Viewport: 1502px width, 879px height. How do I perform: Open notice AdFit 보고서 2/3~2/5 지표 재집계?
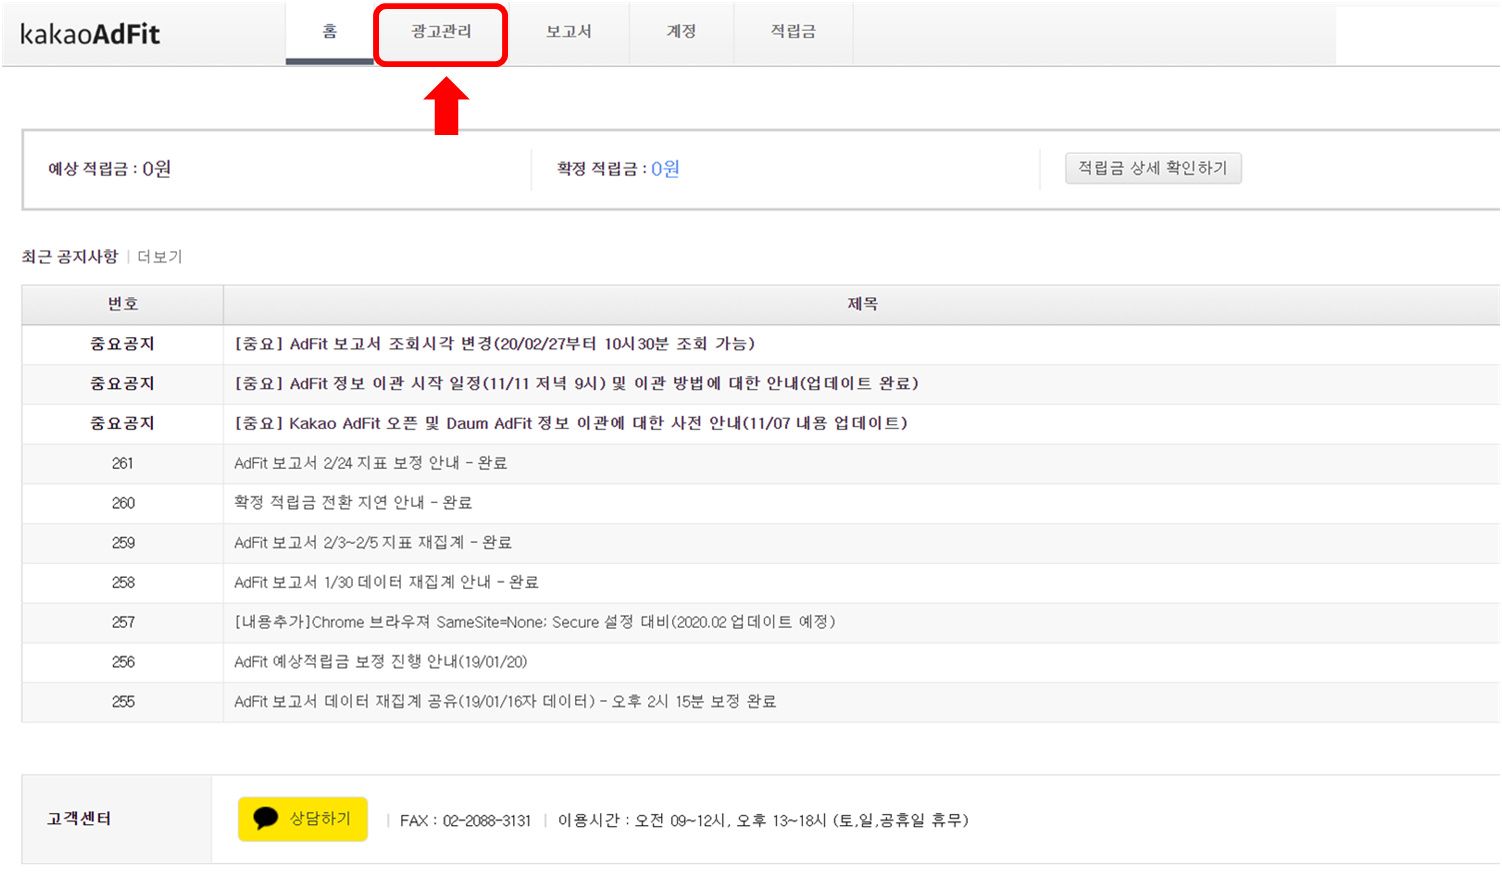(x=373, y=543)
